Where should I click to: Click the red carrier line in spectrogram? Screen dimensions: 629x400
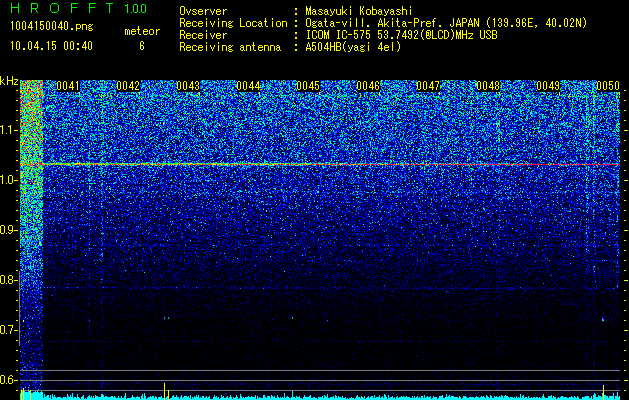[x=331, y=164]
